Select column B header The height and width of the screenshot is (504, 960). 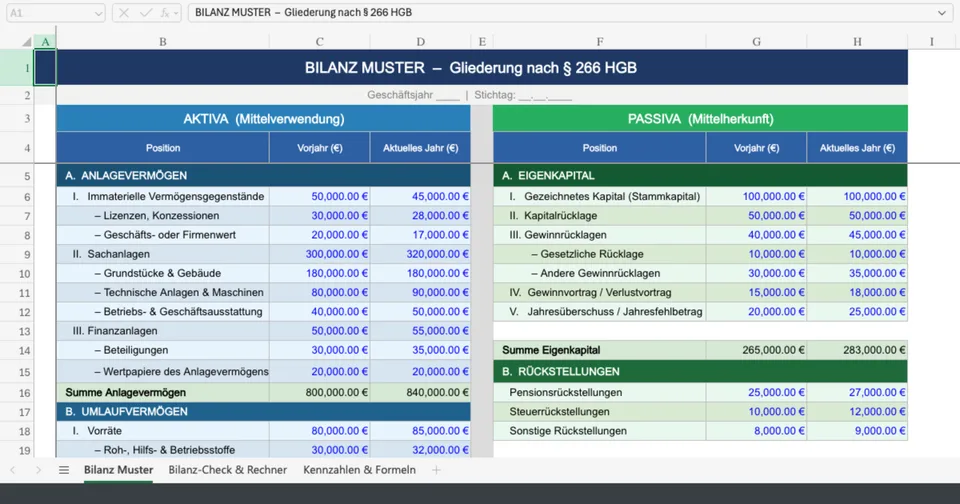pyautogui.click(x=163, y=42)
